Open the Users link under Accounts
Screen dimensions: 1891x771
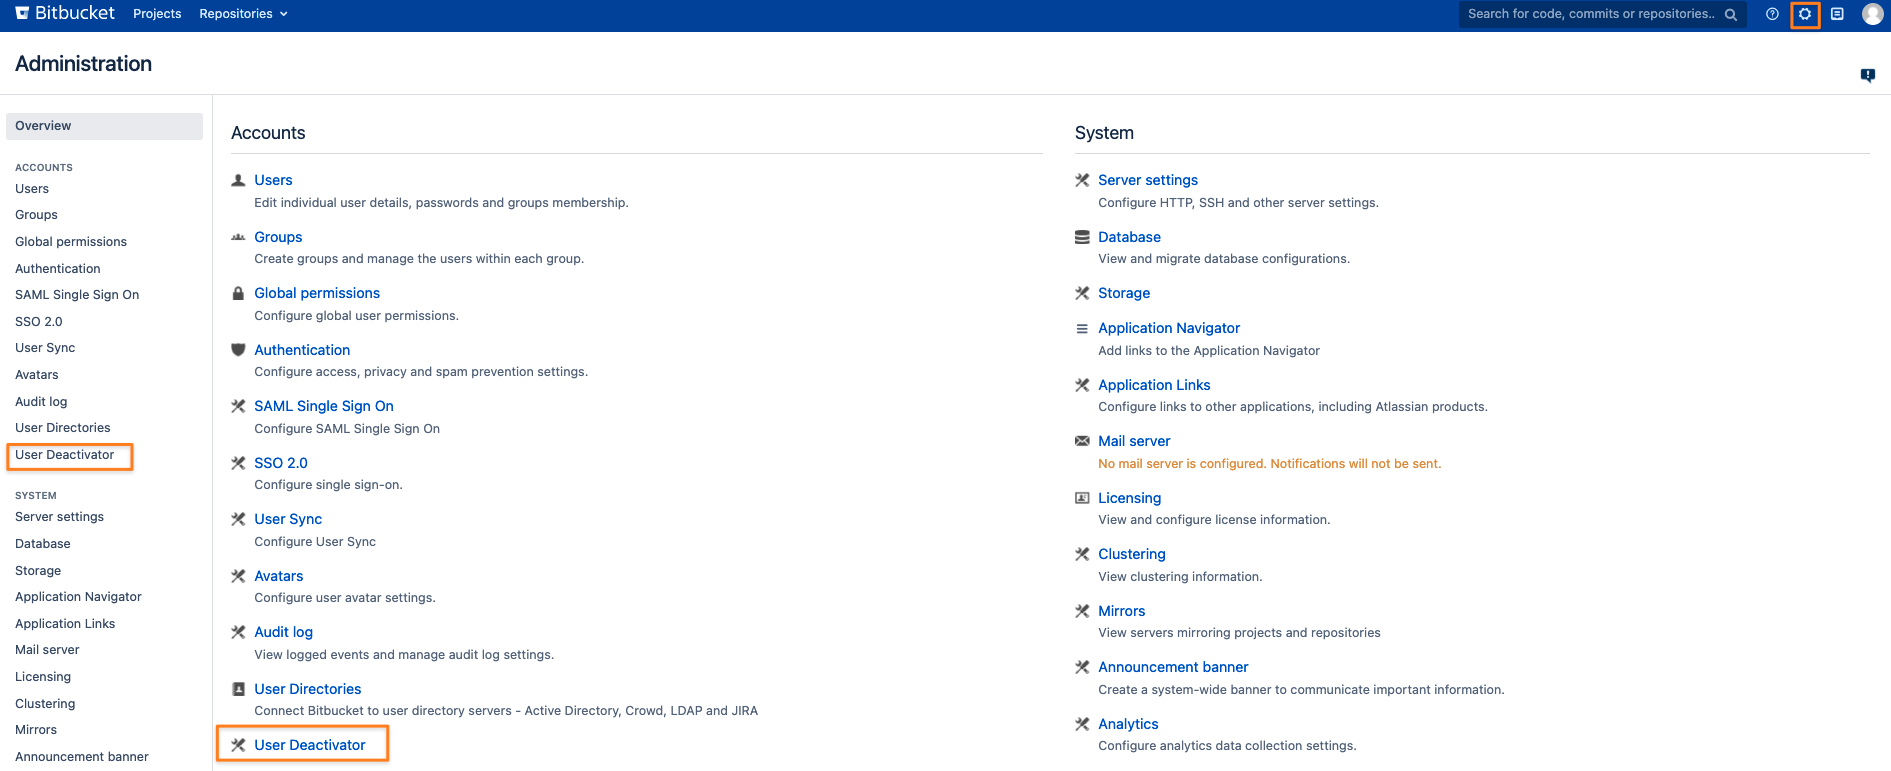point(273,180)
